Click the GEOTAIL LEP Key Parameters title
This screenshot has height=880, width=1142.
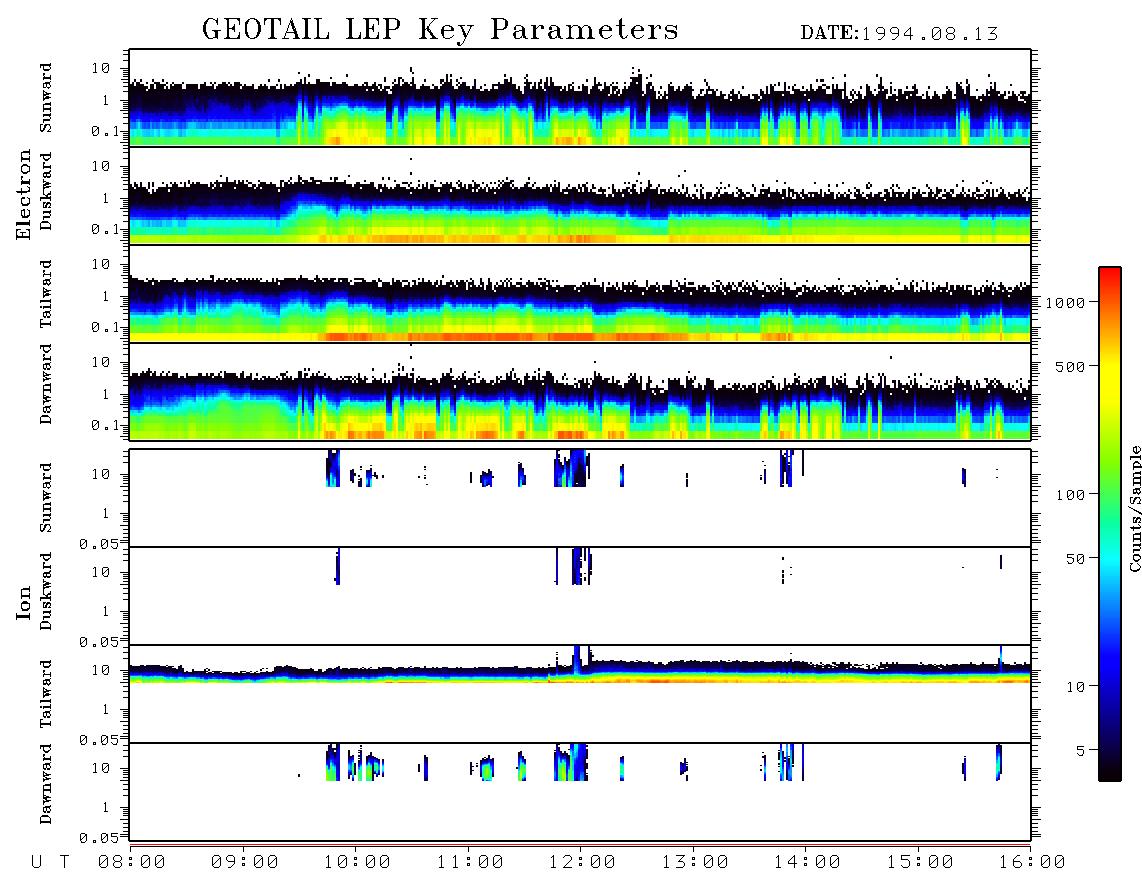tap(440, 30)
